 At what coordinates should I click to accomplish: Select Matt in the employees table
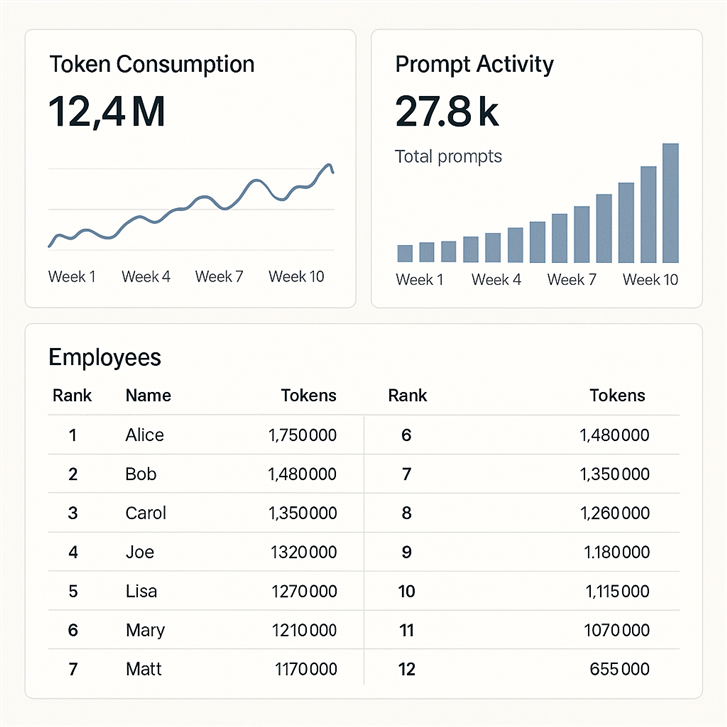point(143,669)
